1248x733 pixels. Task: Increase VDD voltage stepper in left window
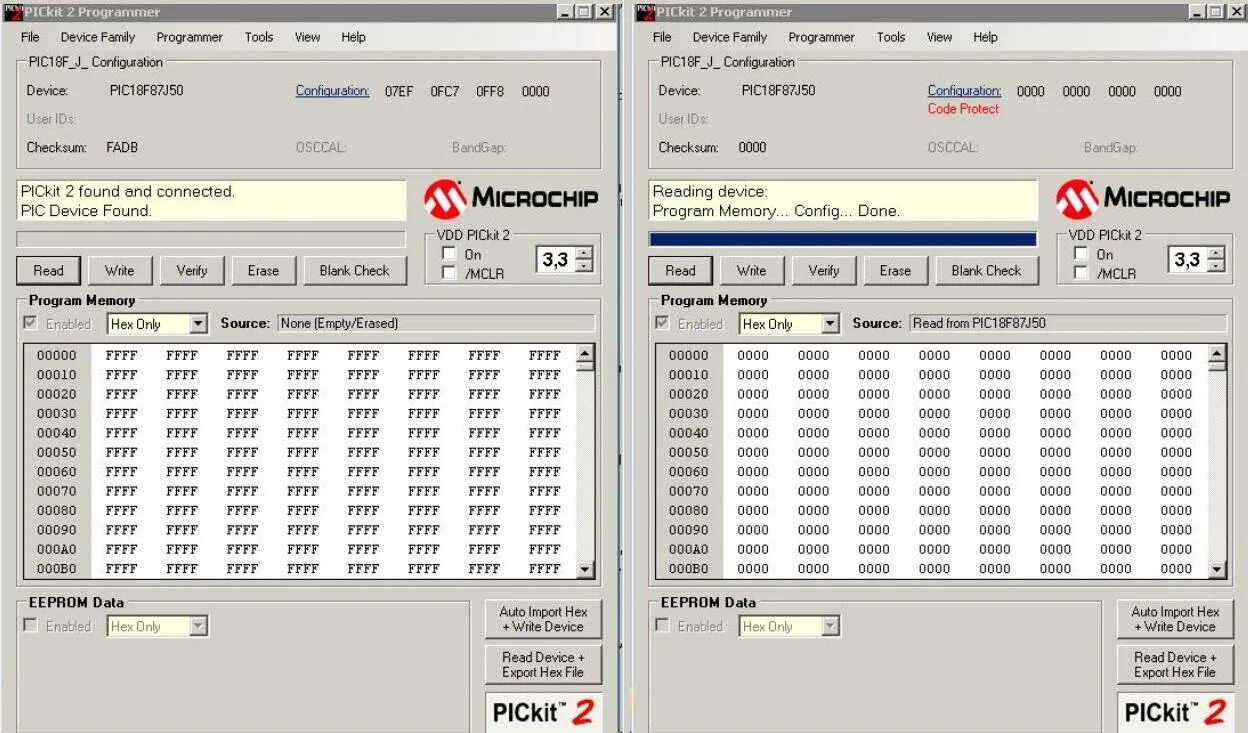point(584,254)
